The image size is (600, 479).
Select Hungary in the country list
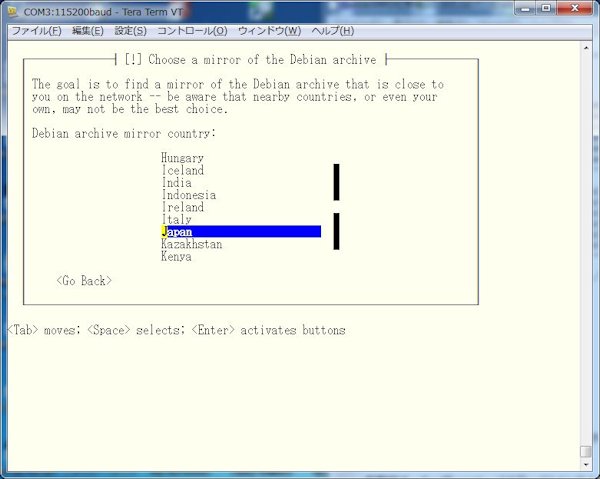pos(182,158)
